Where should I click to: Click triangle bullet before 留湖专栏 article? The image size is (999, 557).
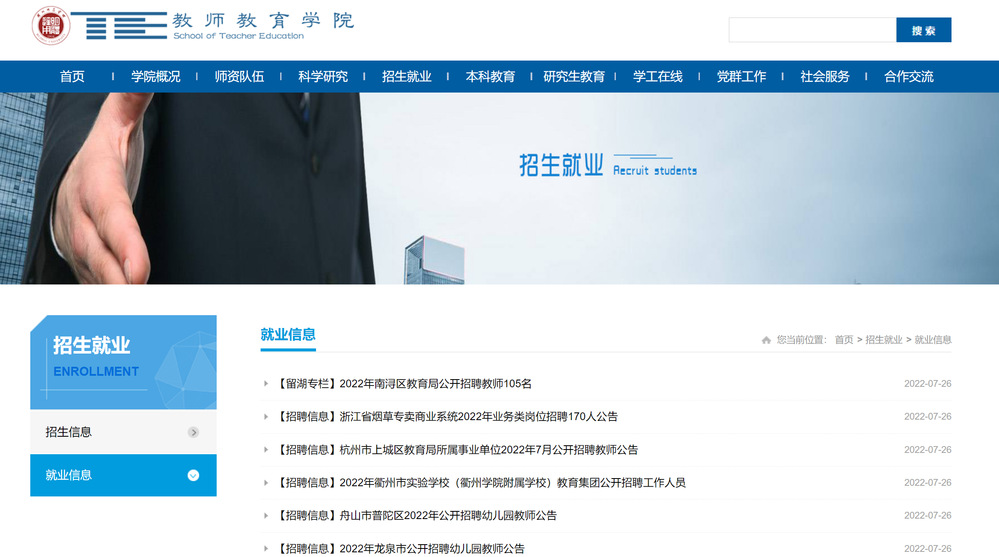coord(266,383)
